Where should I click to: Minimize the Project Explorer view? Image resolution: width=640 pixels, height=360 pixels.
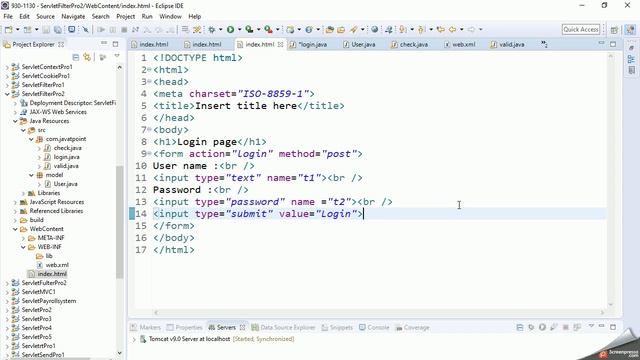point(104,43)
